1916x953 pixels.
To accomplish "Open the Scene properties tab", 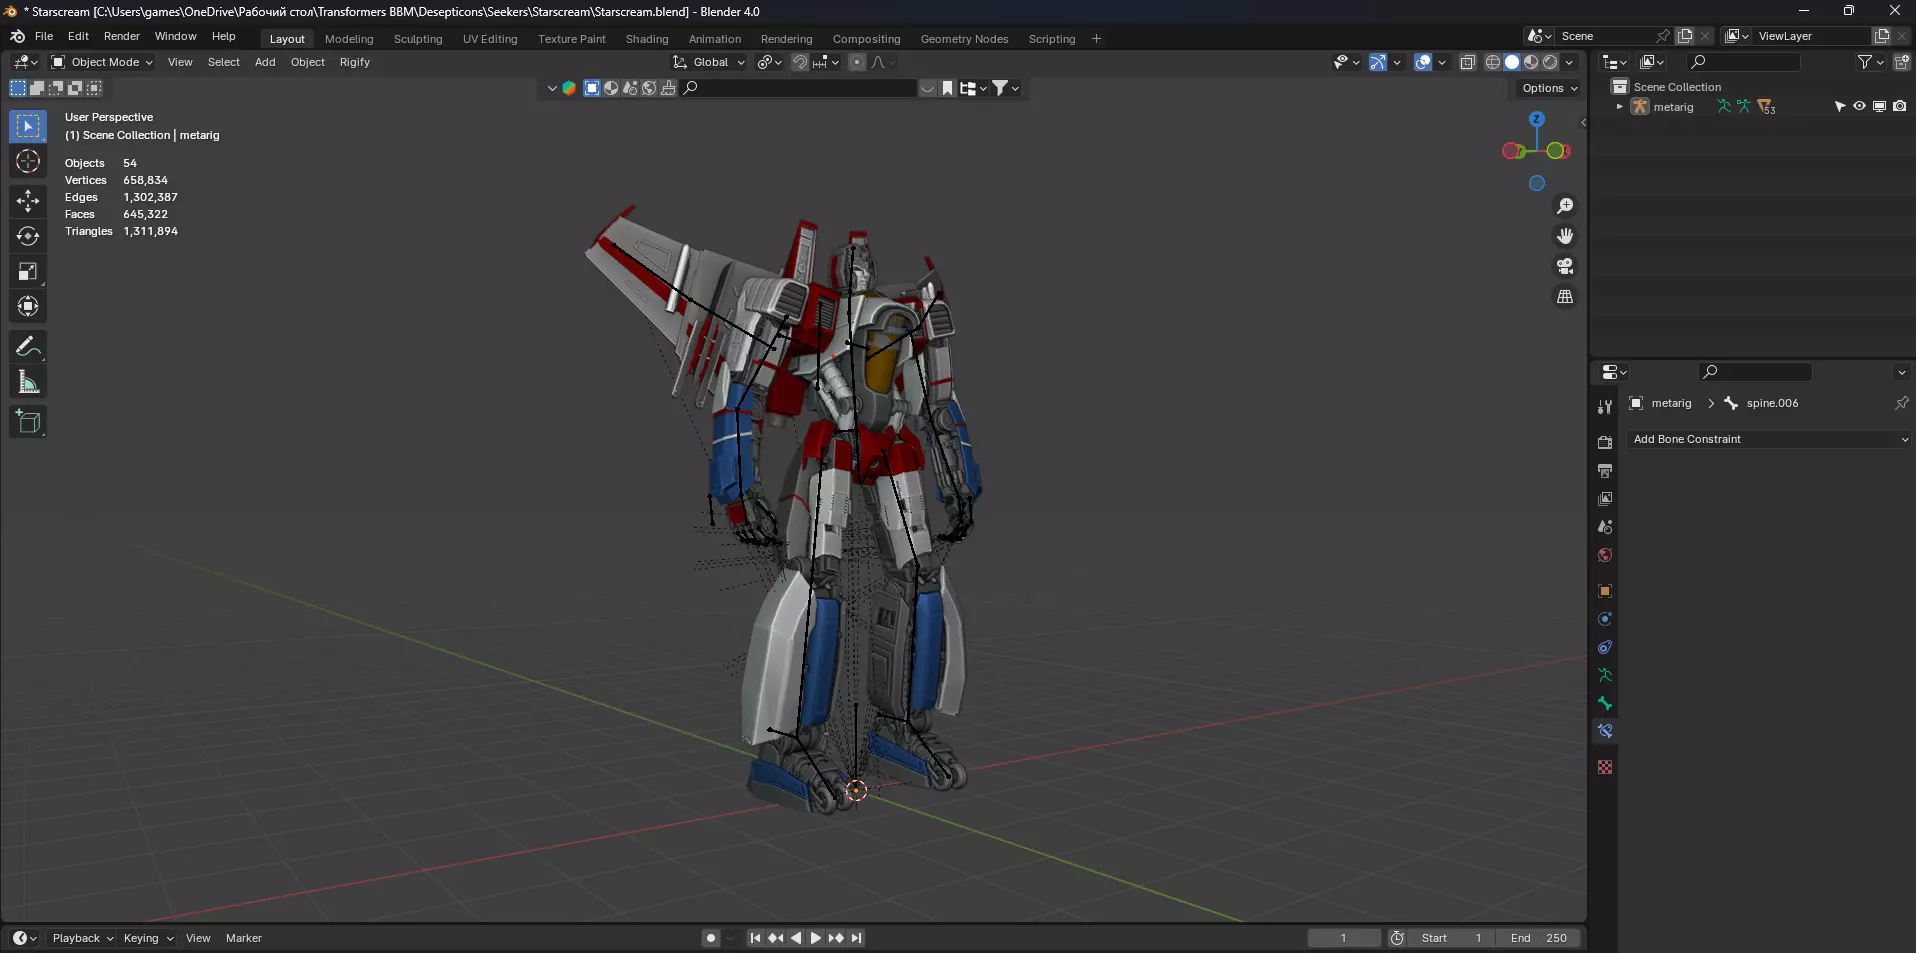I will tap(1605, 527).
